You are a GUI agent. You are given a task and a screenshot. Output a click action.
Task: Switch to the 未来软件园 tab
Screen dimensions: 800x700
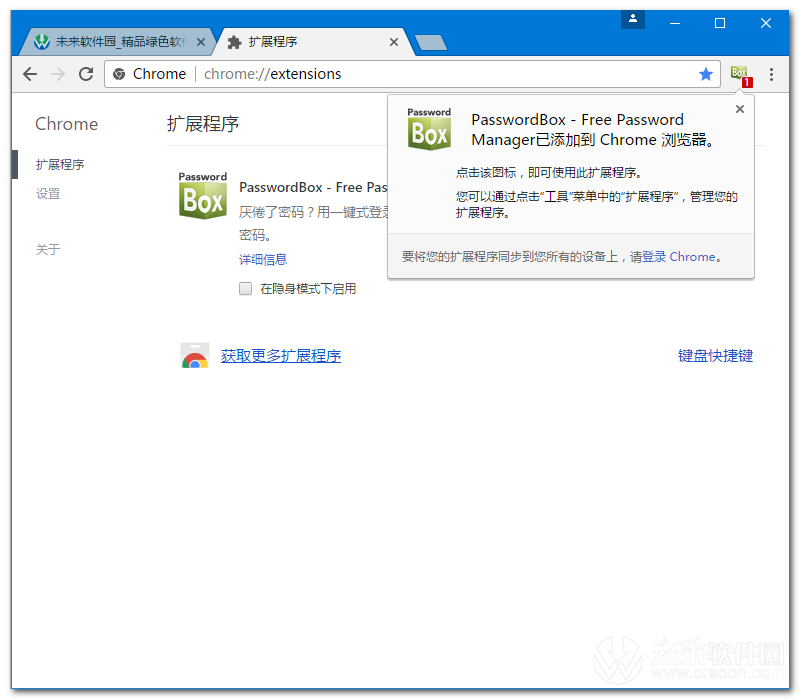[116, 42]
